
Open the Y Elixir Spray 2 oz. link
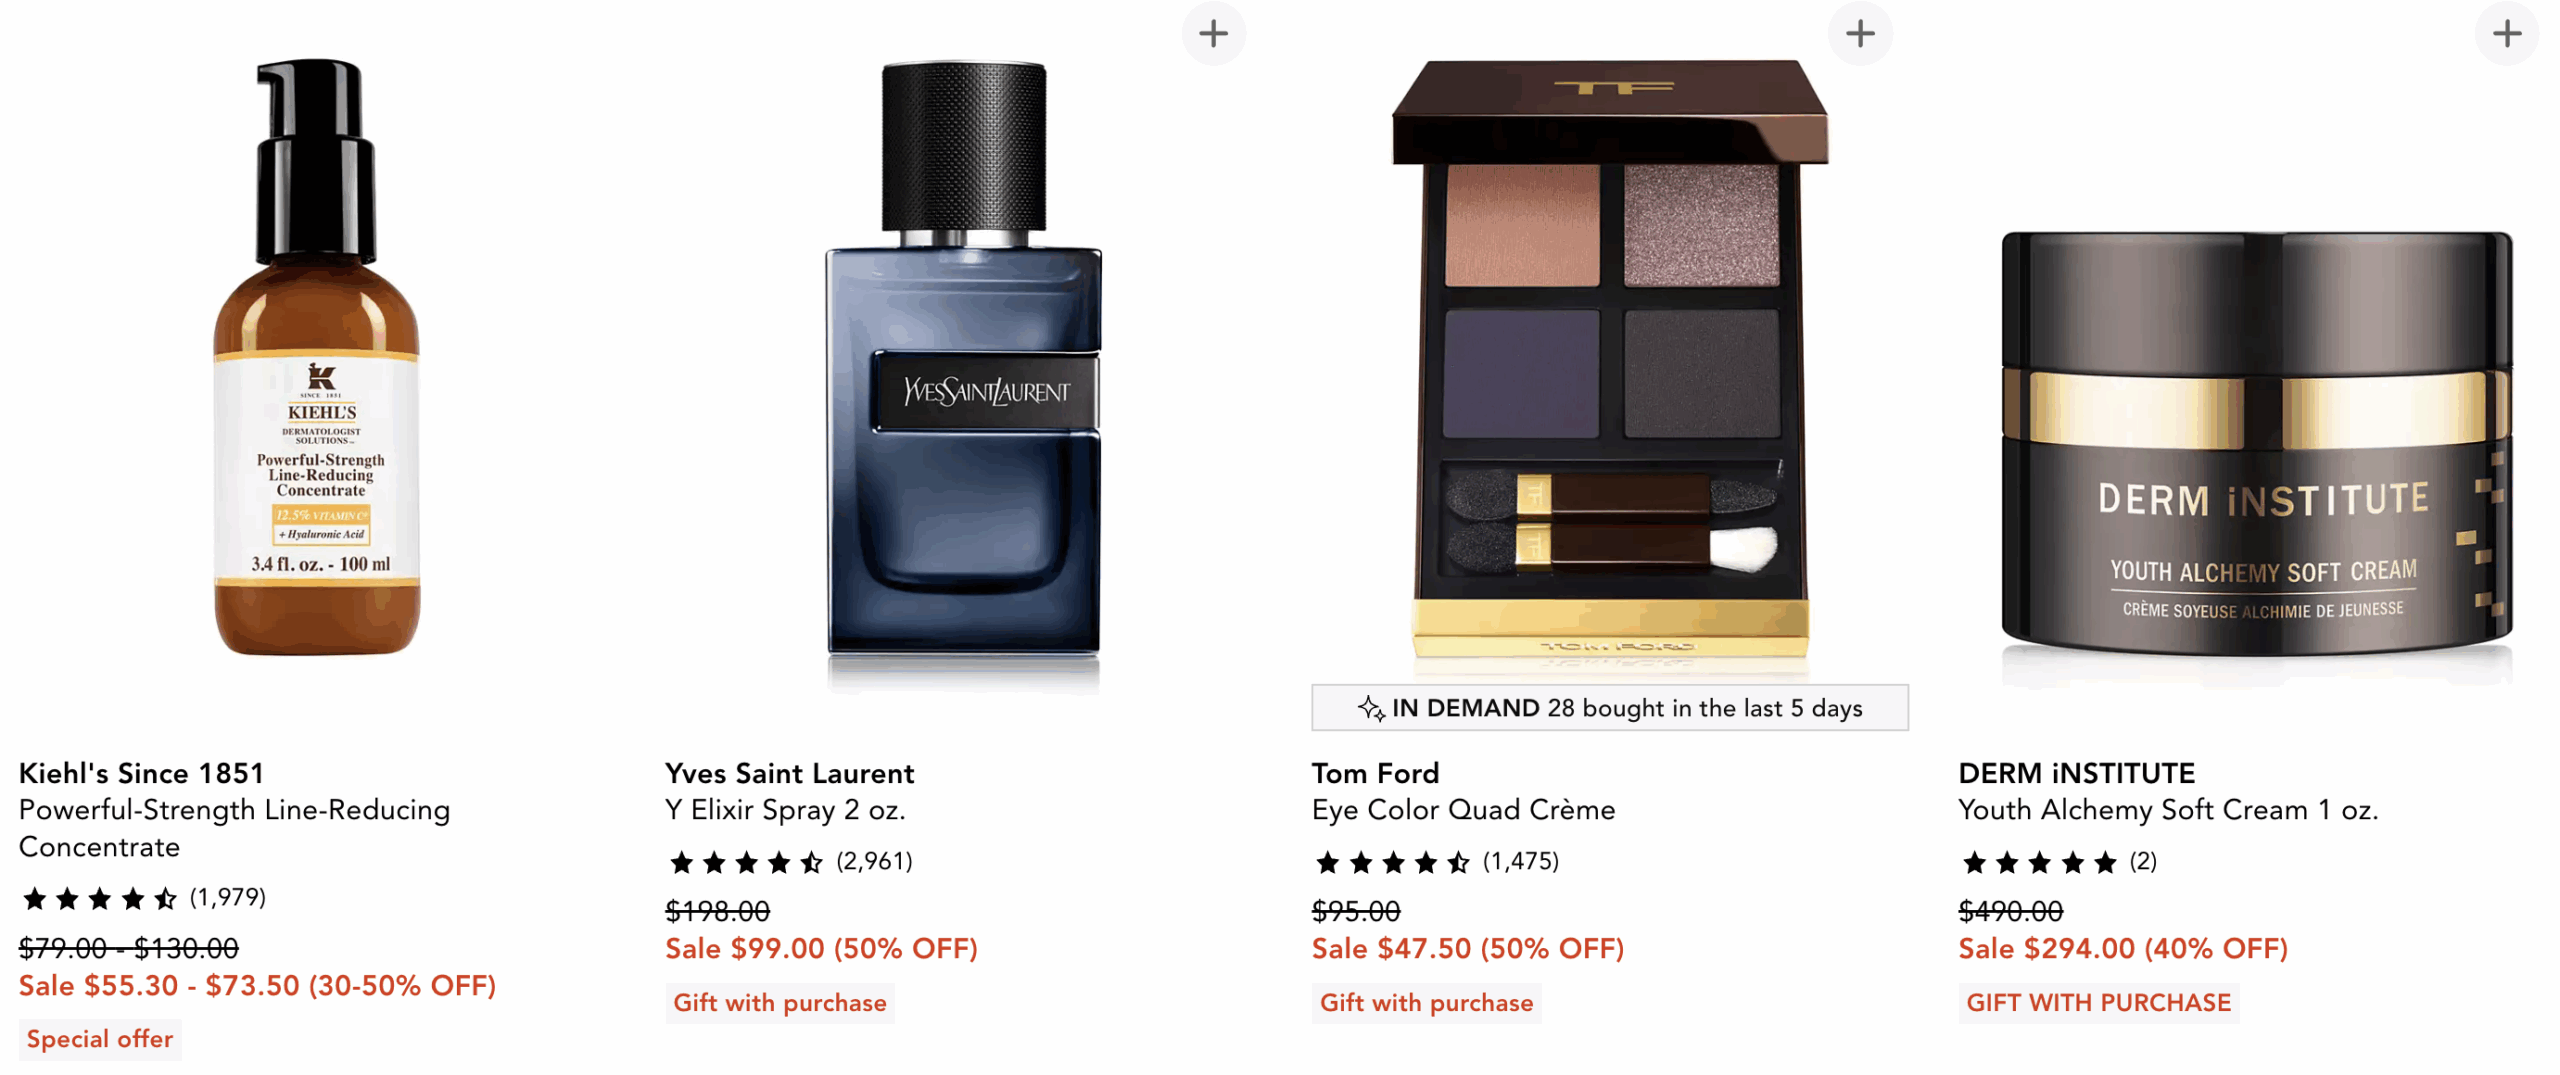(x=785, y=810)
